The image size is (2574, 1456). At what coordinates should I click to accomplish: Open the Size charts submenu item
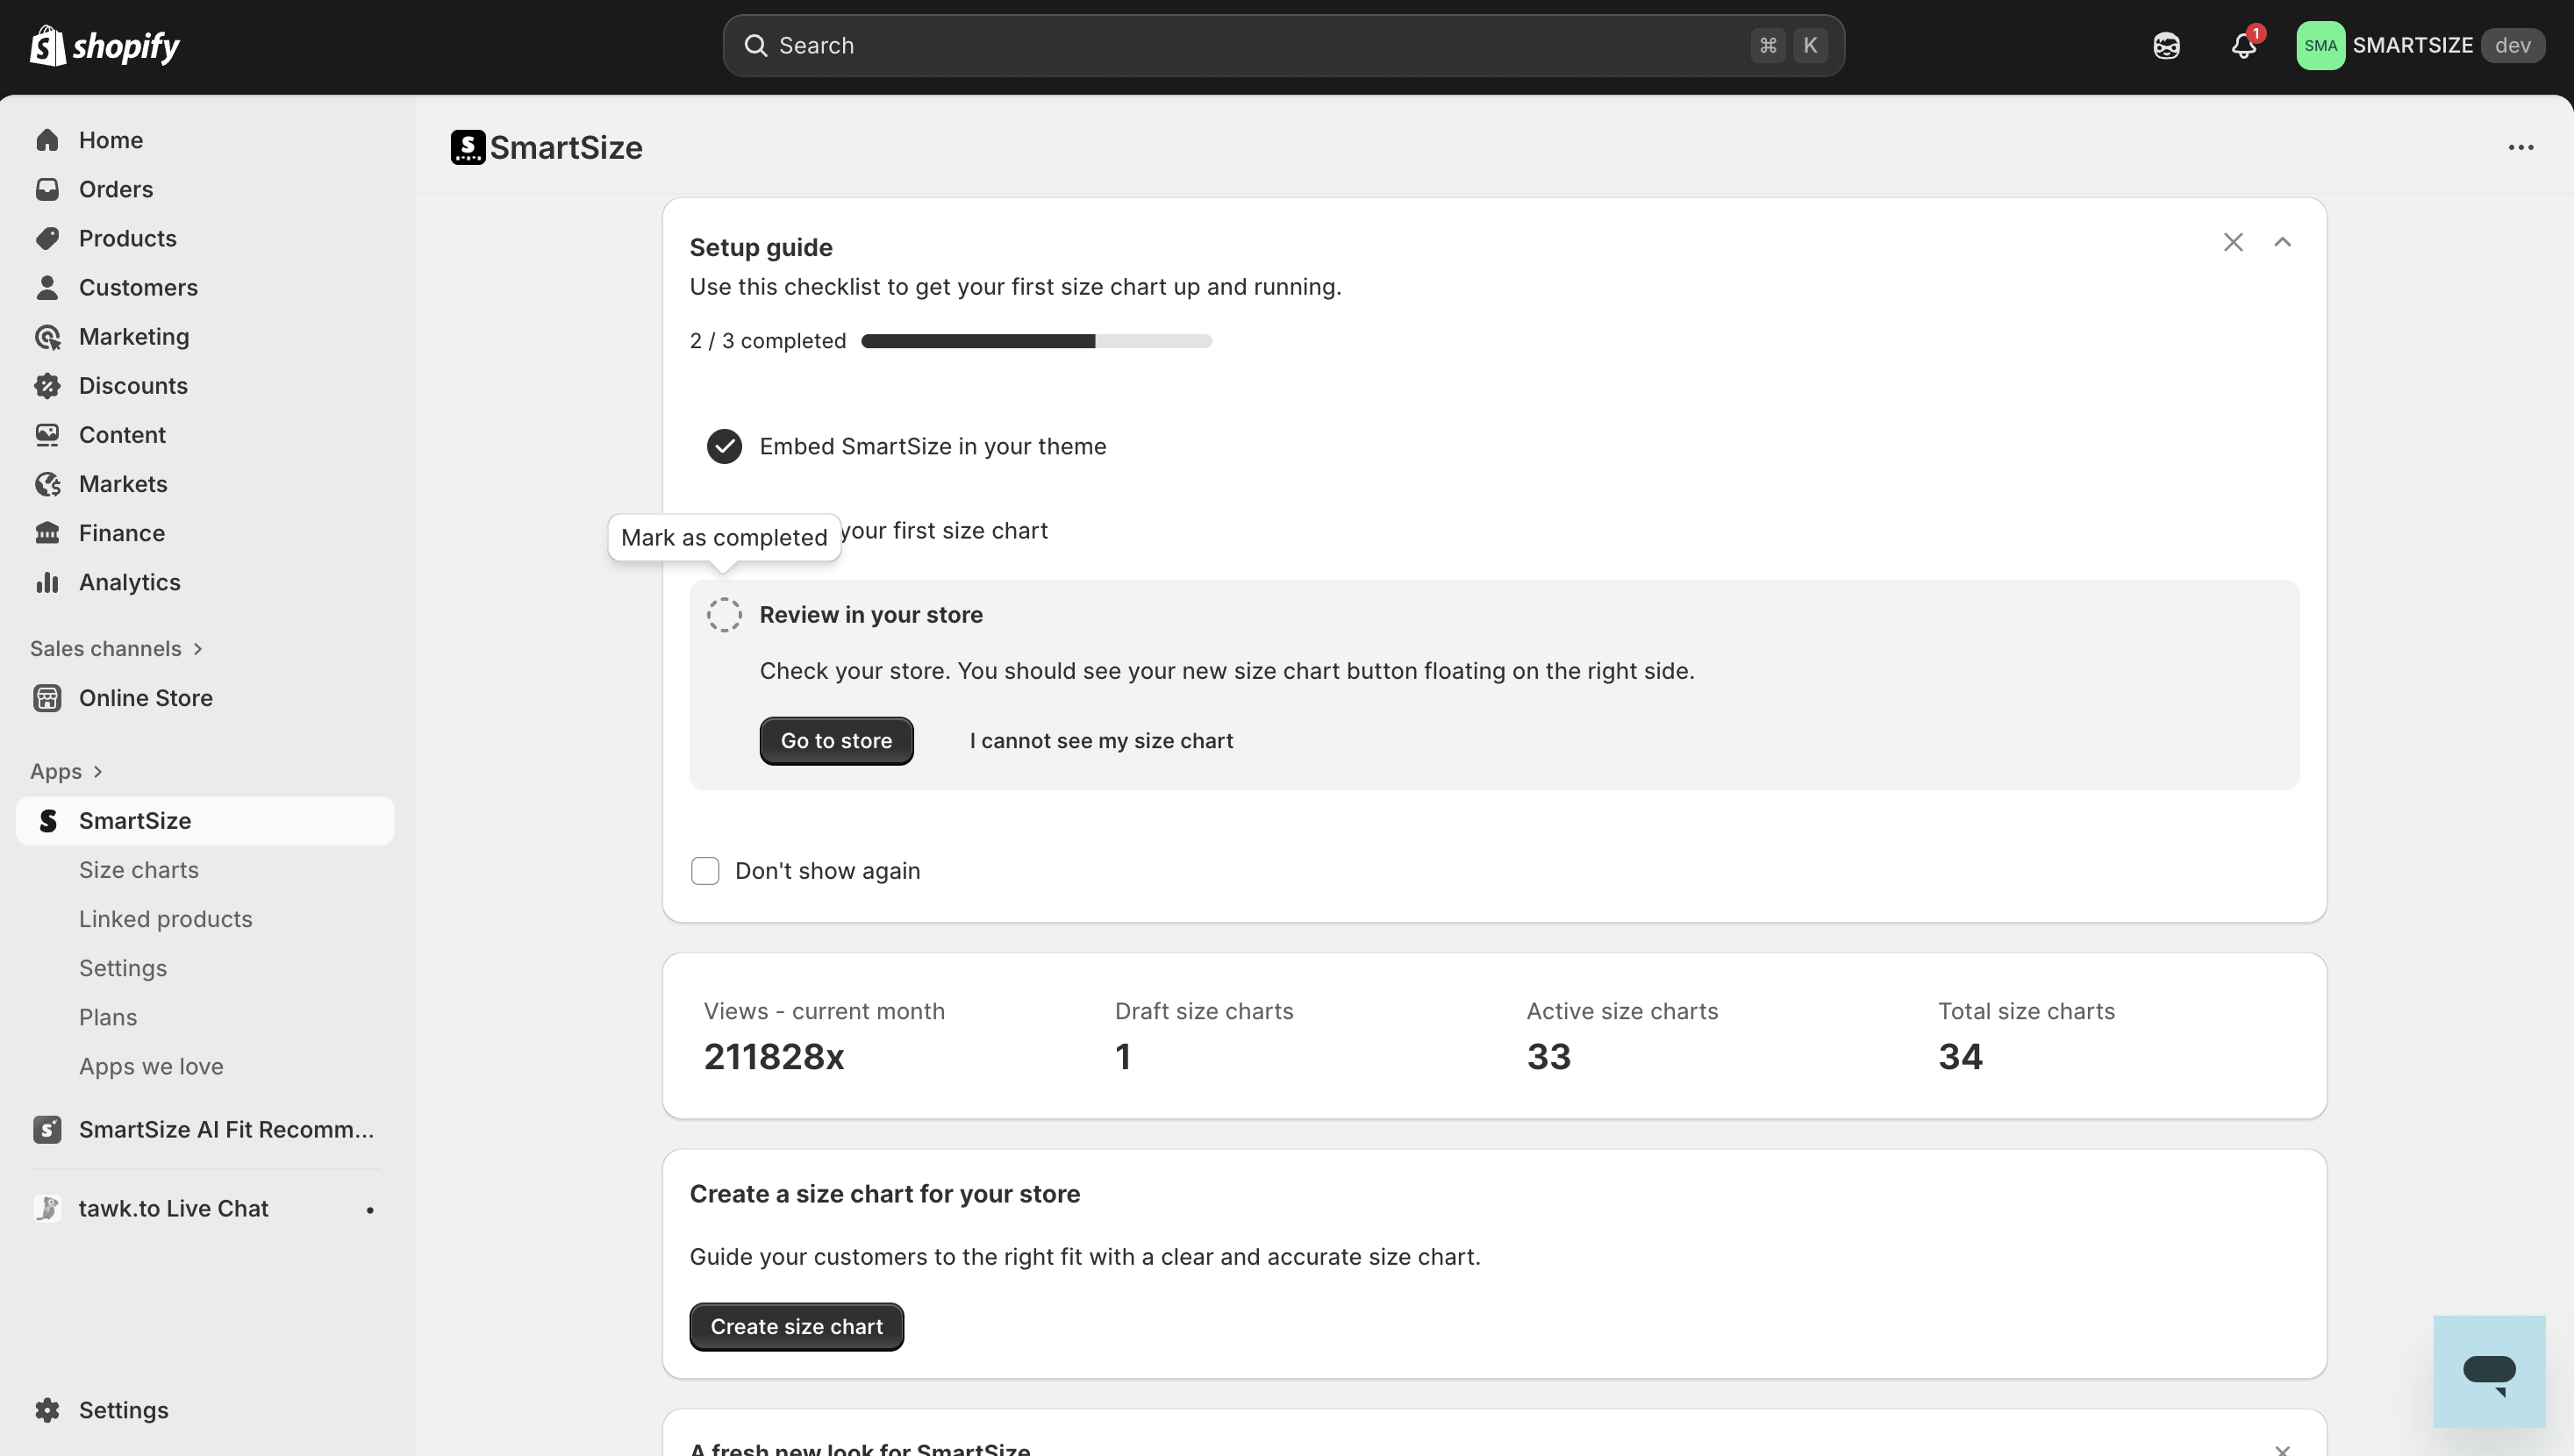coord(139,870)
